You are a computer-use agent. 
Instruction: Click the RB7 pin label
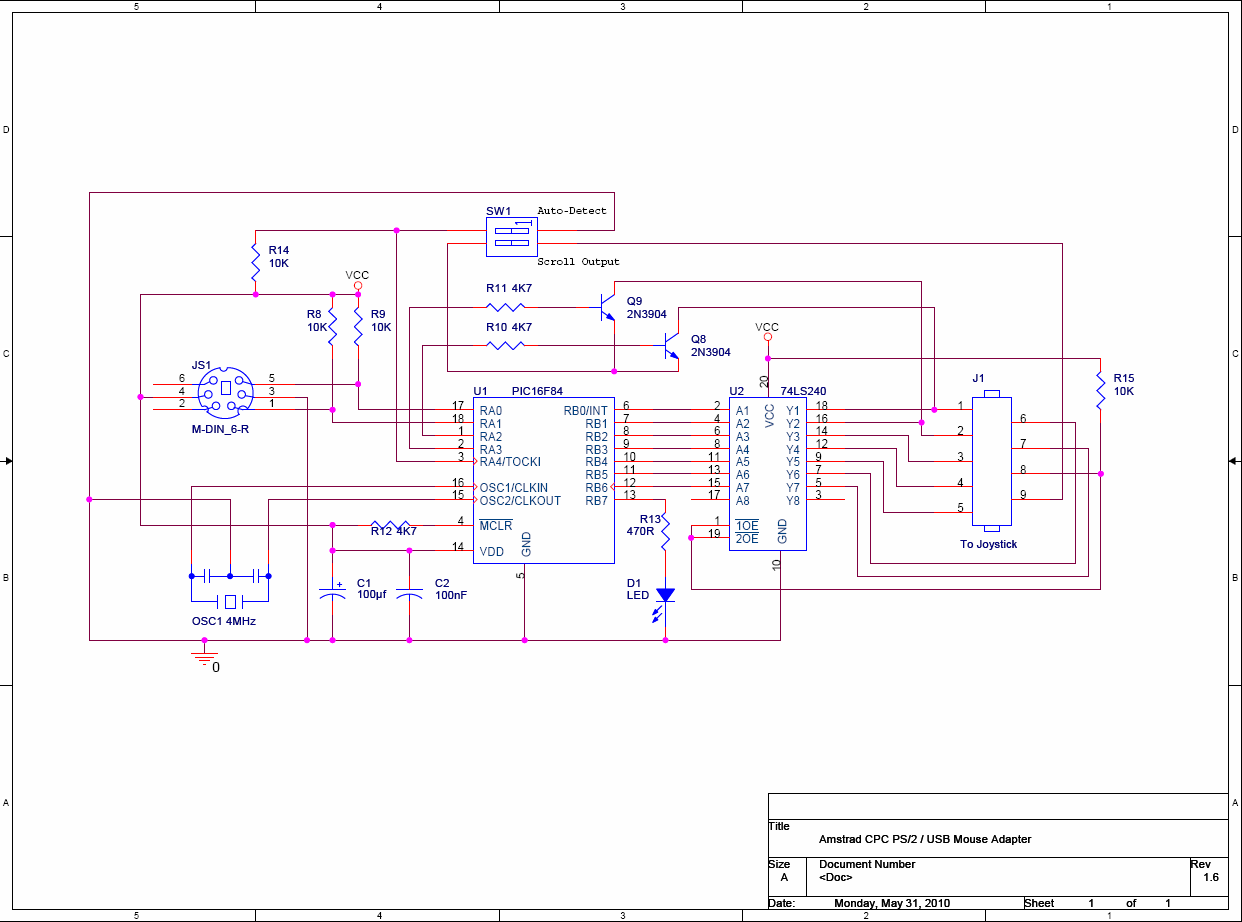pos(597,501)
